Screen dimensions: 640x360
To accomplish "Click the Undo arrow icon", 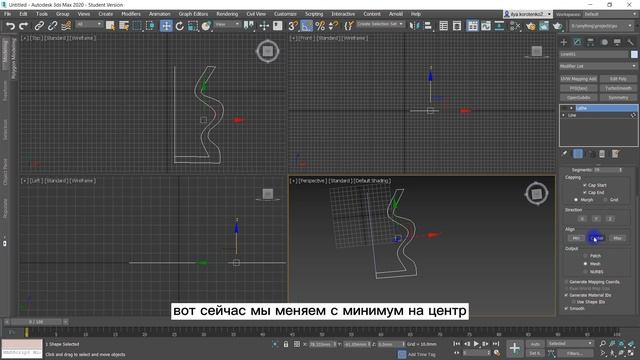I will click(10, 26).
